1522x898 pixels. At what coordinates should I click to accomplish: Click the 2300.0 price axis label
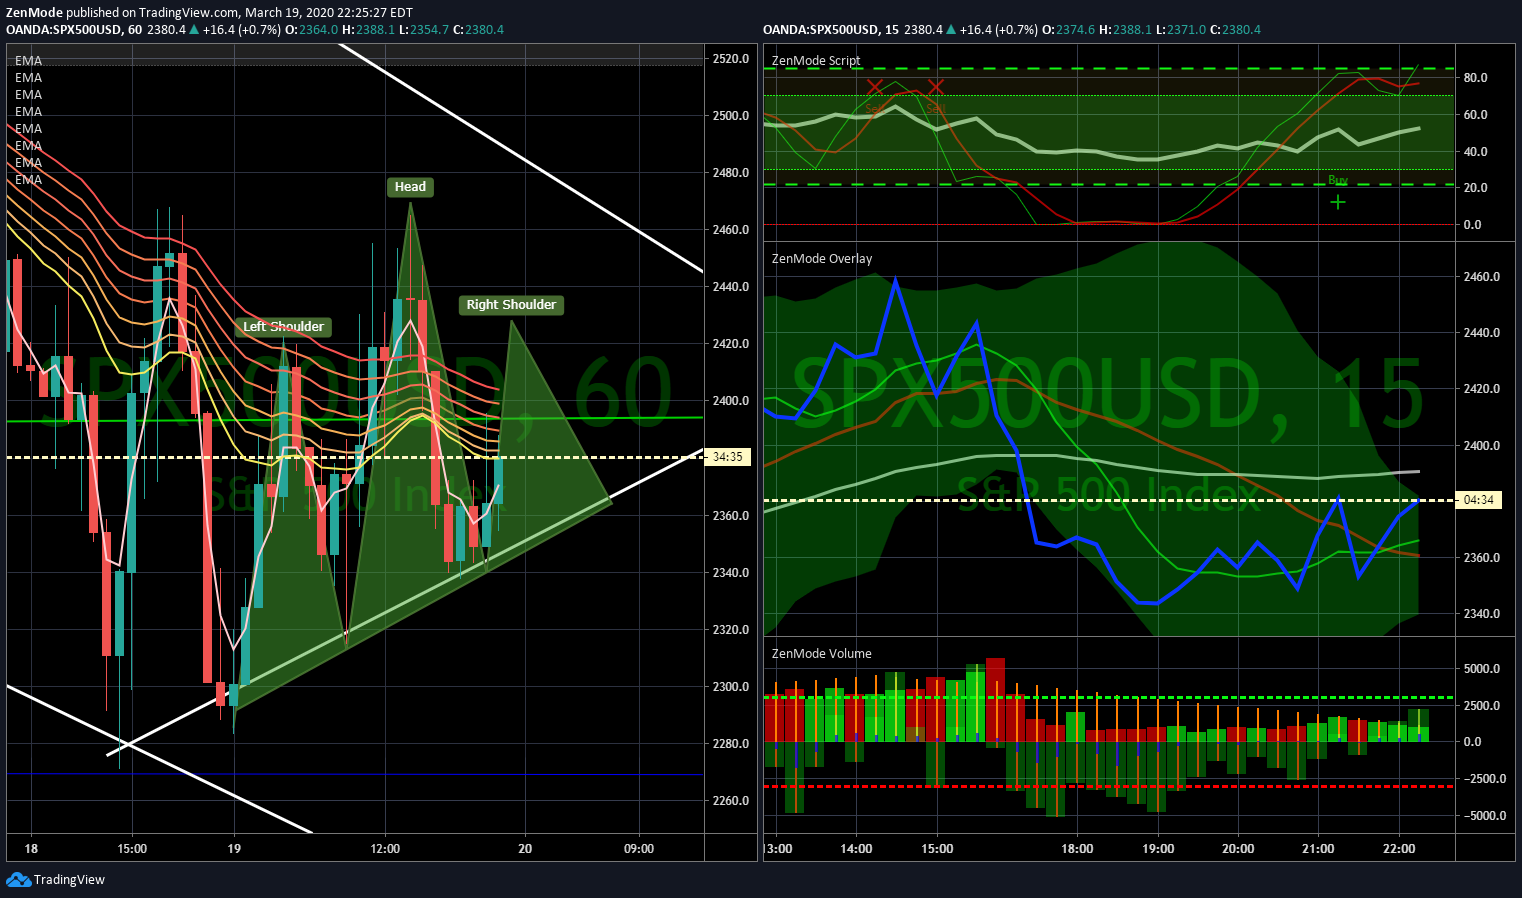coord(730,687)
